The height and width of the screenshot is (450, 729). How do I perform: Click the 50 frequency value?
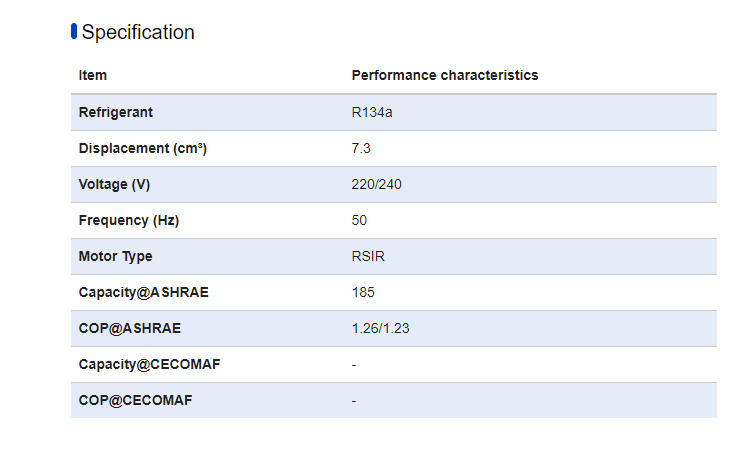pyautogui.click(x=359, y=220)
